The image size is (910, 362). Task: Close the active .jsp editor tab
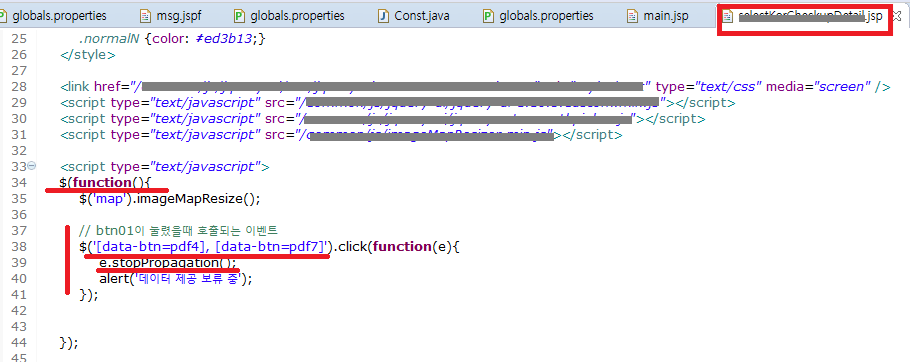[x=897, y=16]
